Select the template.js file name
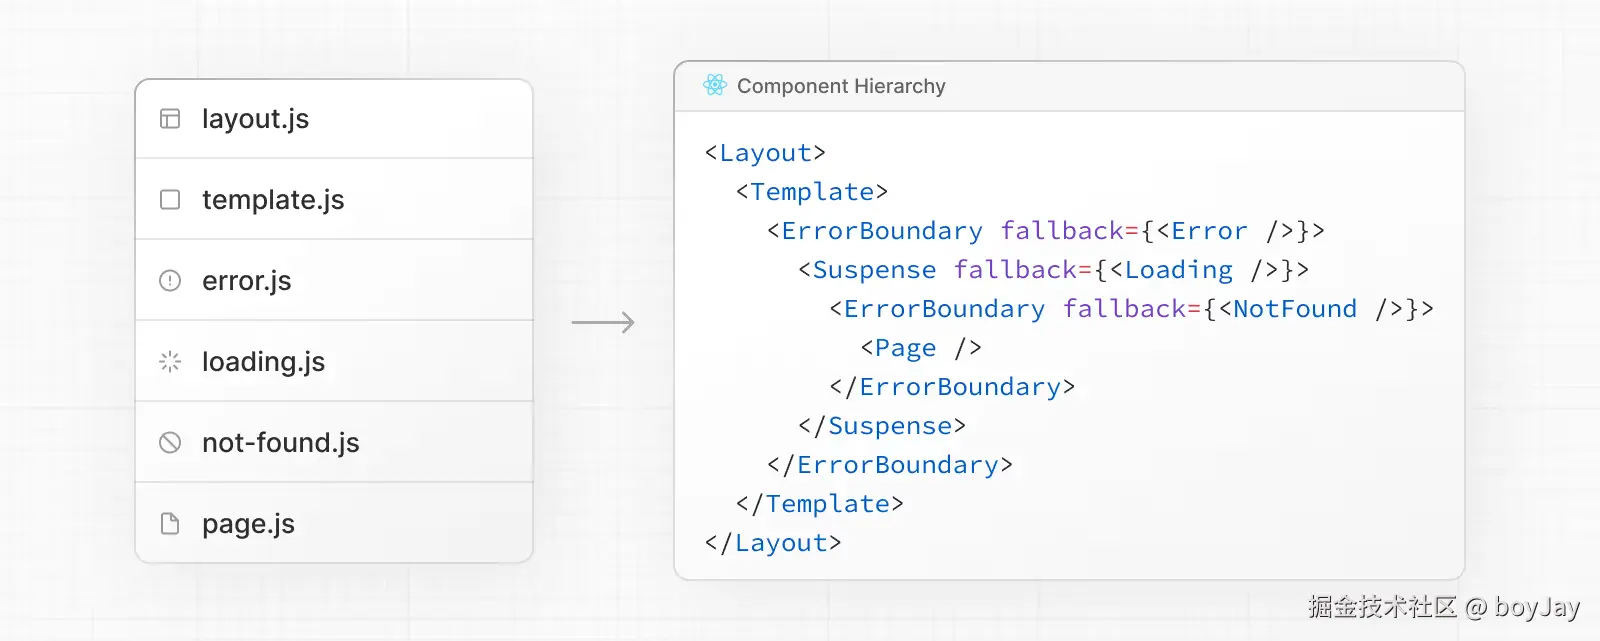1600x641 pixels. click(x=273, y=200)
